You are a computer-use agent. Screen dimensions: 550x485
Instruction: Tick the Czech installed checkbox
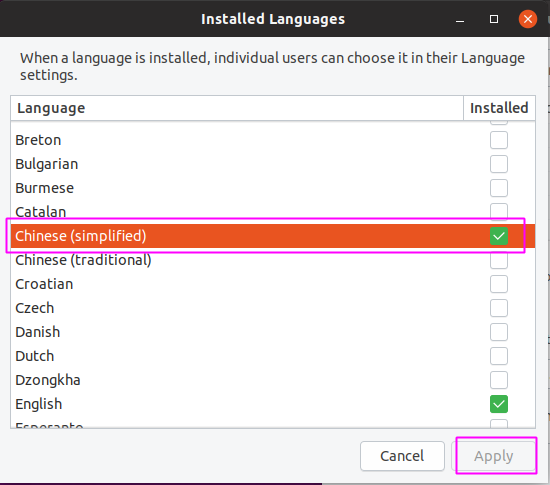pyautogui.click(x=499, y=308)
